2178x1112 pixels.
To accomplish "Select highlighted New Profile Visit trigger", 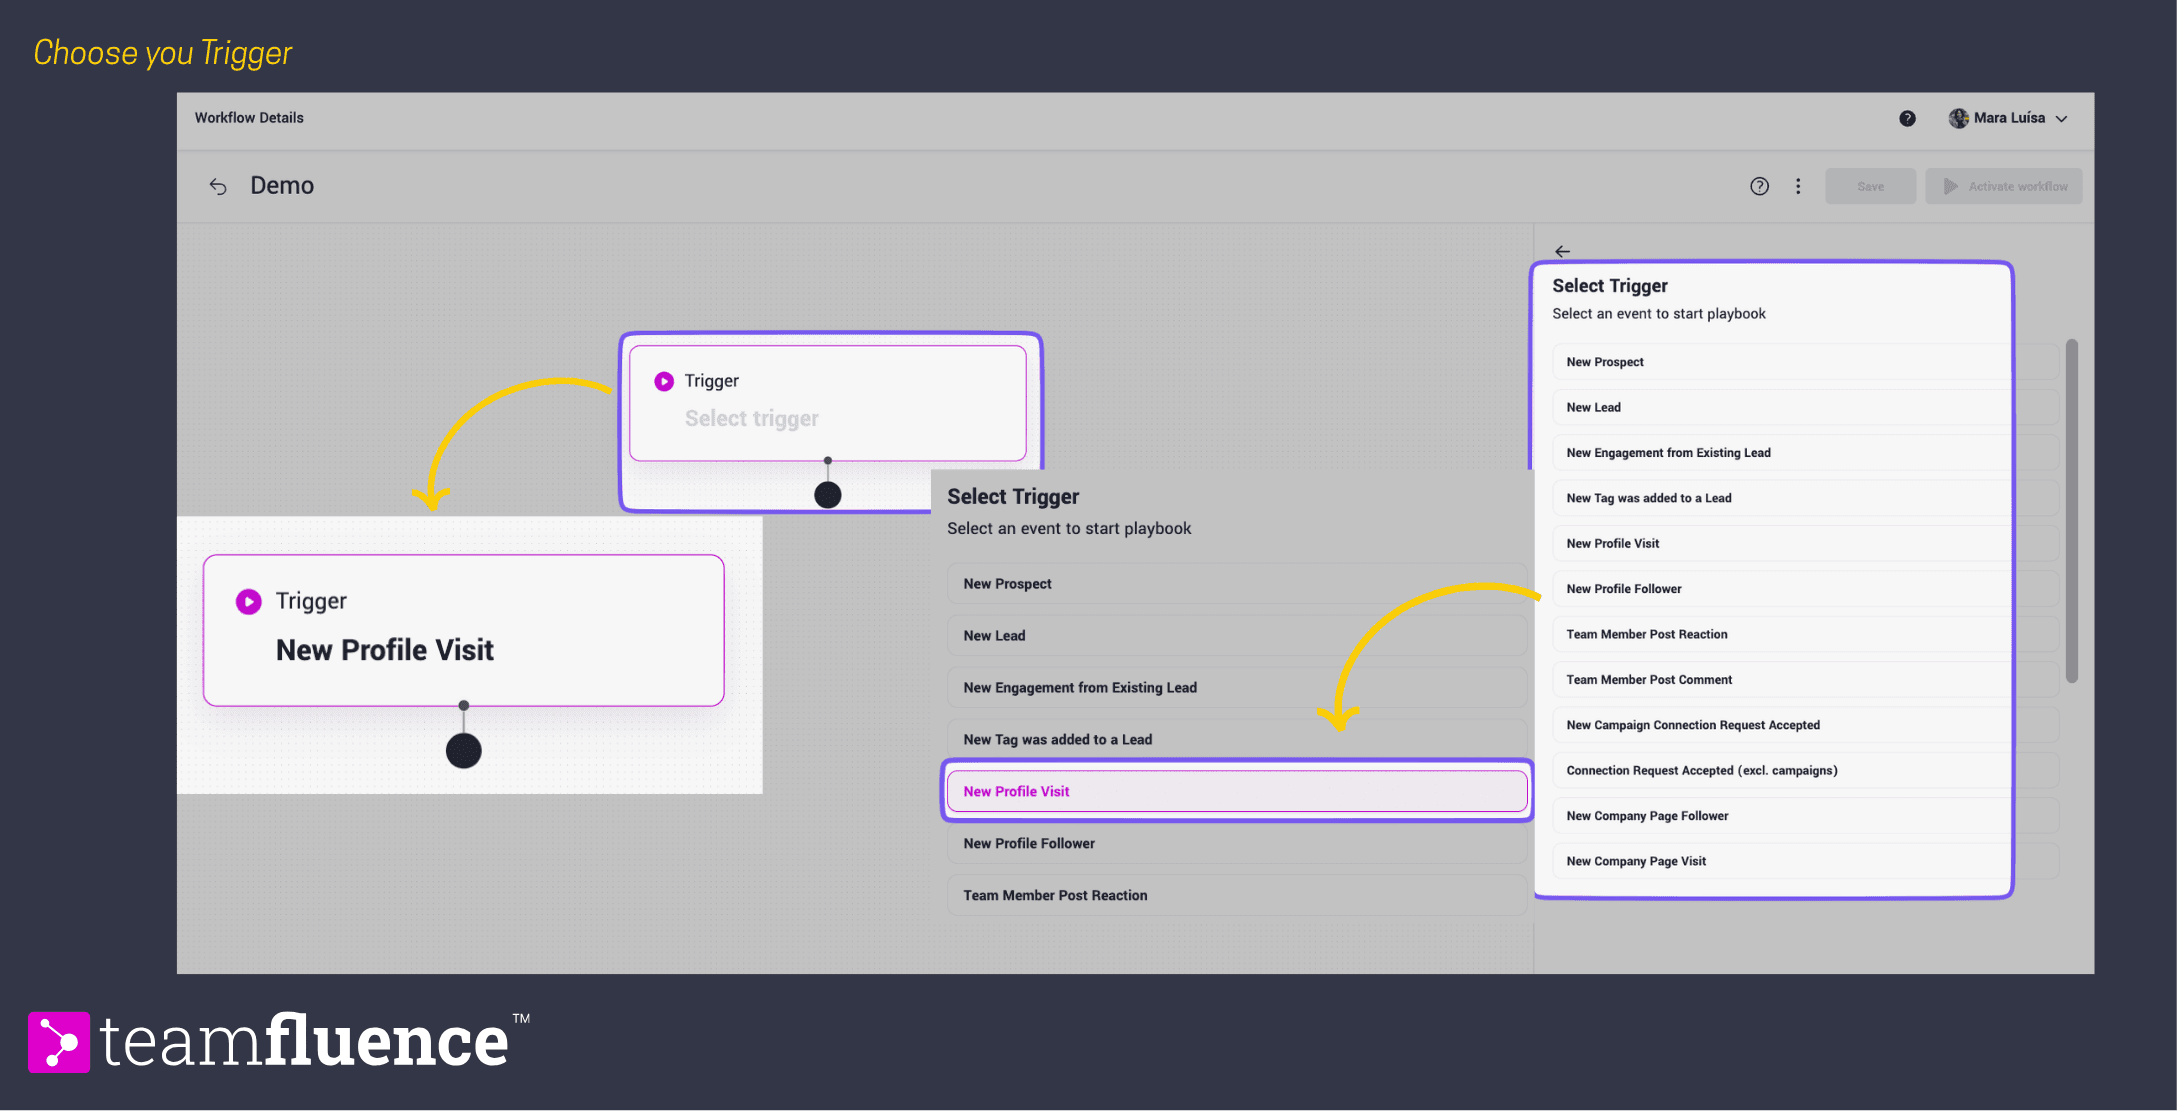I will pos(1236,791).
